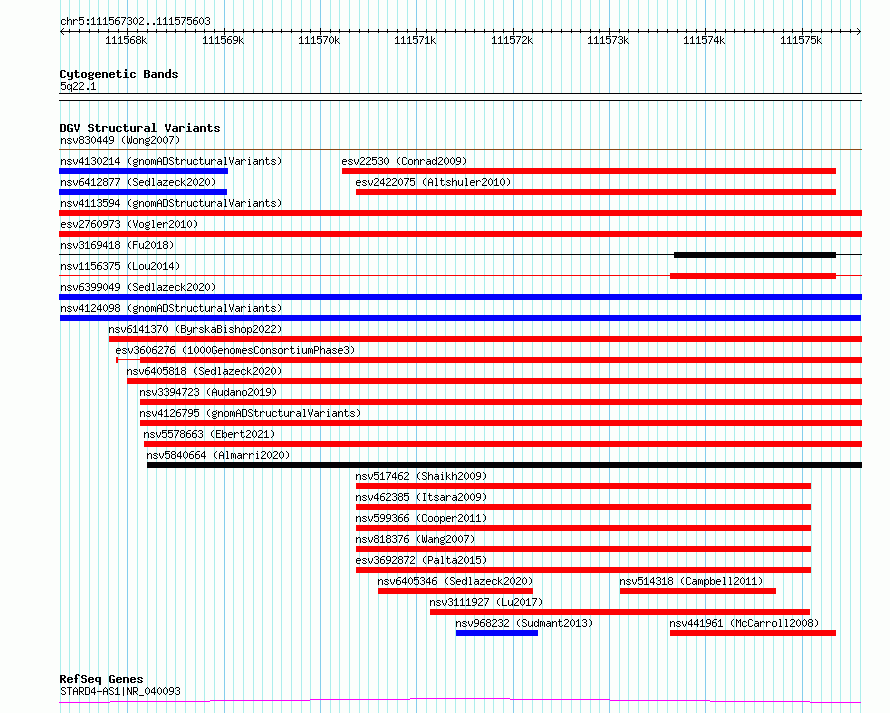Click nsv517462 (Shaikh2009) label
Image resolution: width=890 pixels, height=713 pixels.
(421, 476)
